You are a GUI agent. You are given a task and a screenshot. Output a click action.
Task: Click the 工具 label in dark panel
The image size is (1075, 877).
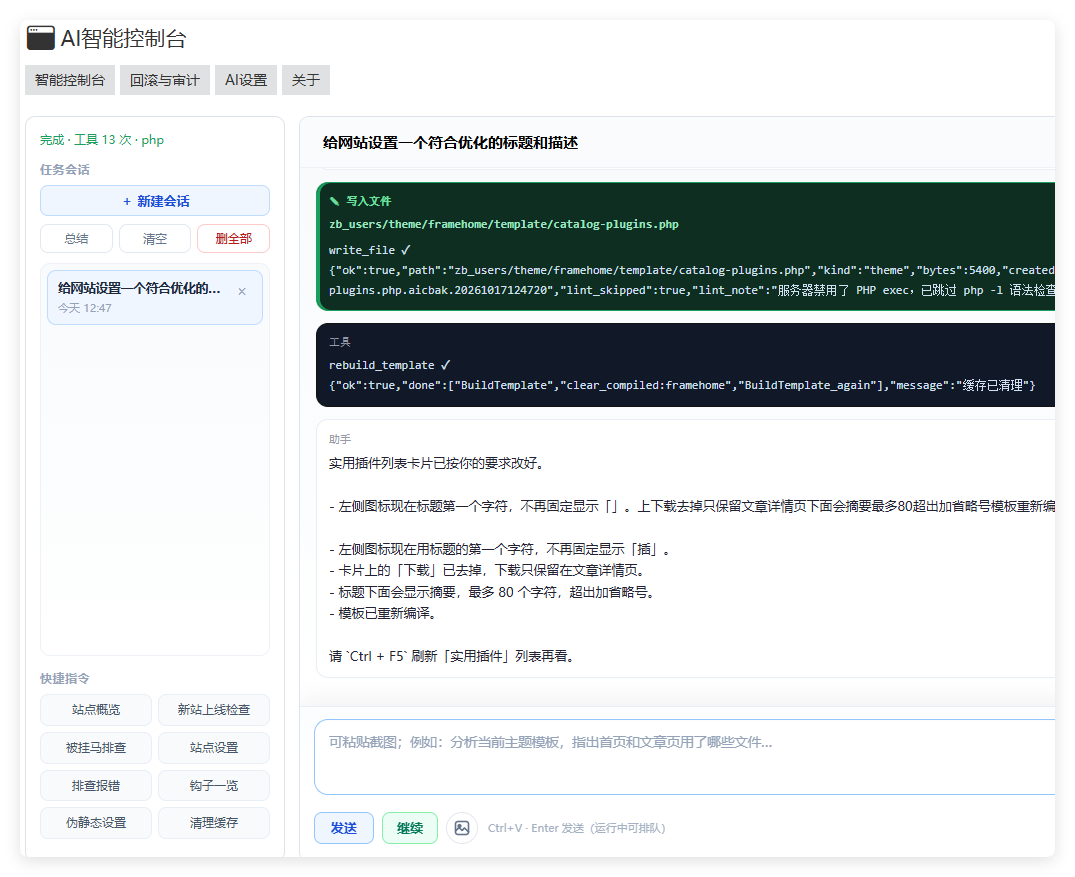coord(340,341)
